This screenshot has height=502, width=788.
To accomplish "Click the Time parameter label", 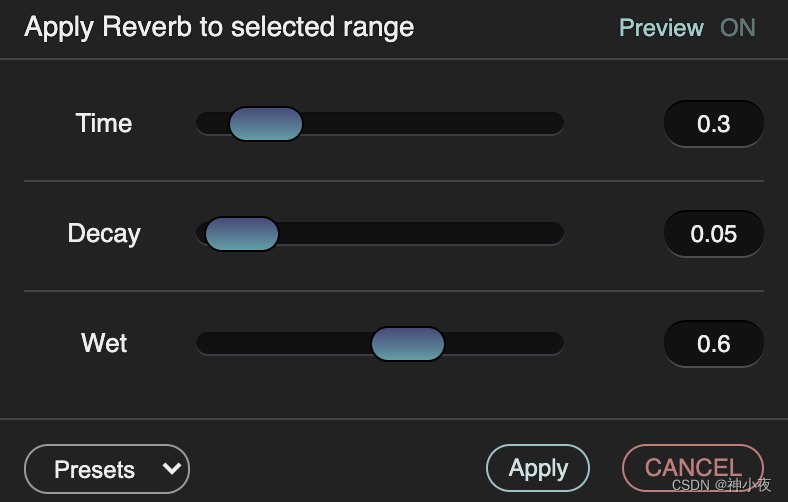I will click(x=104, y=124).
